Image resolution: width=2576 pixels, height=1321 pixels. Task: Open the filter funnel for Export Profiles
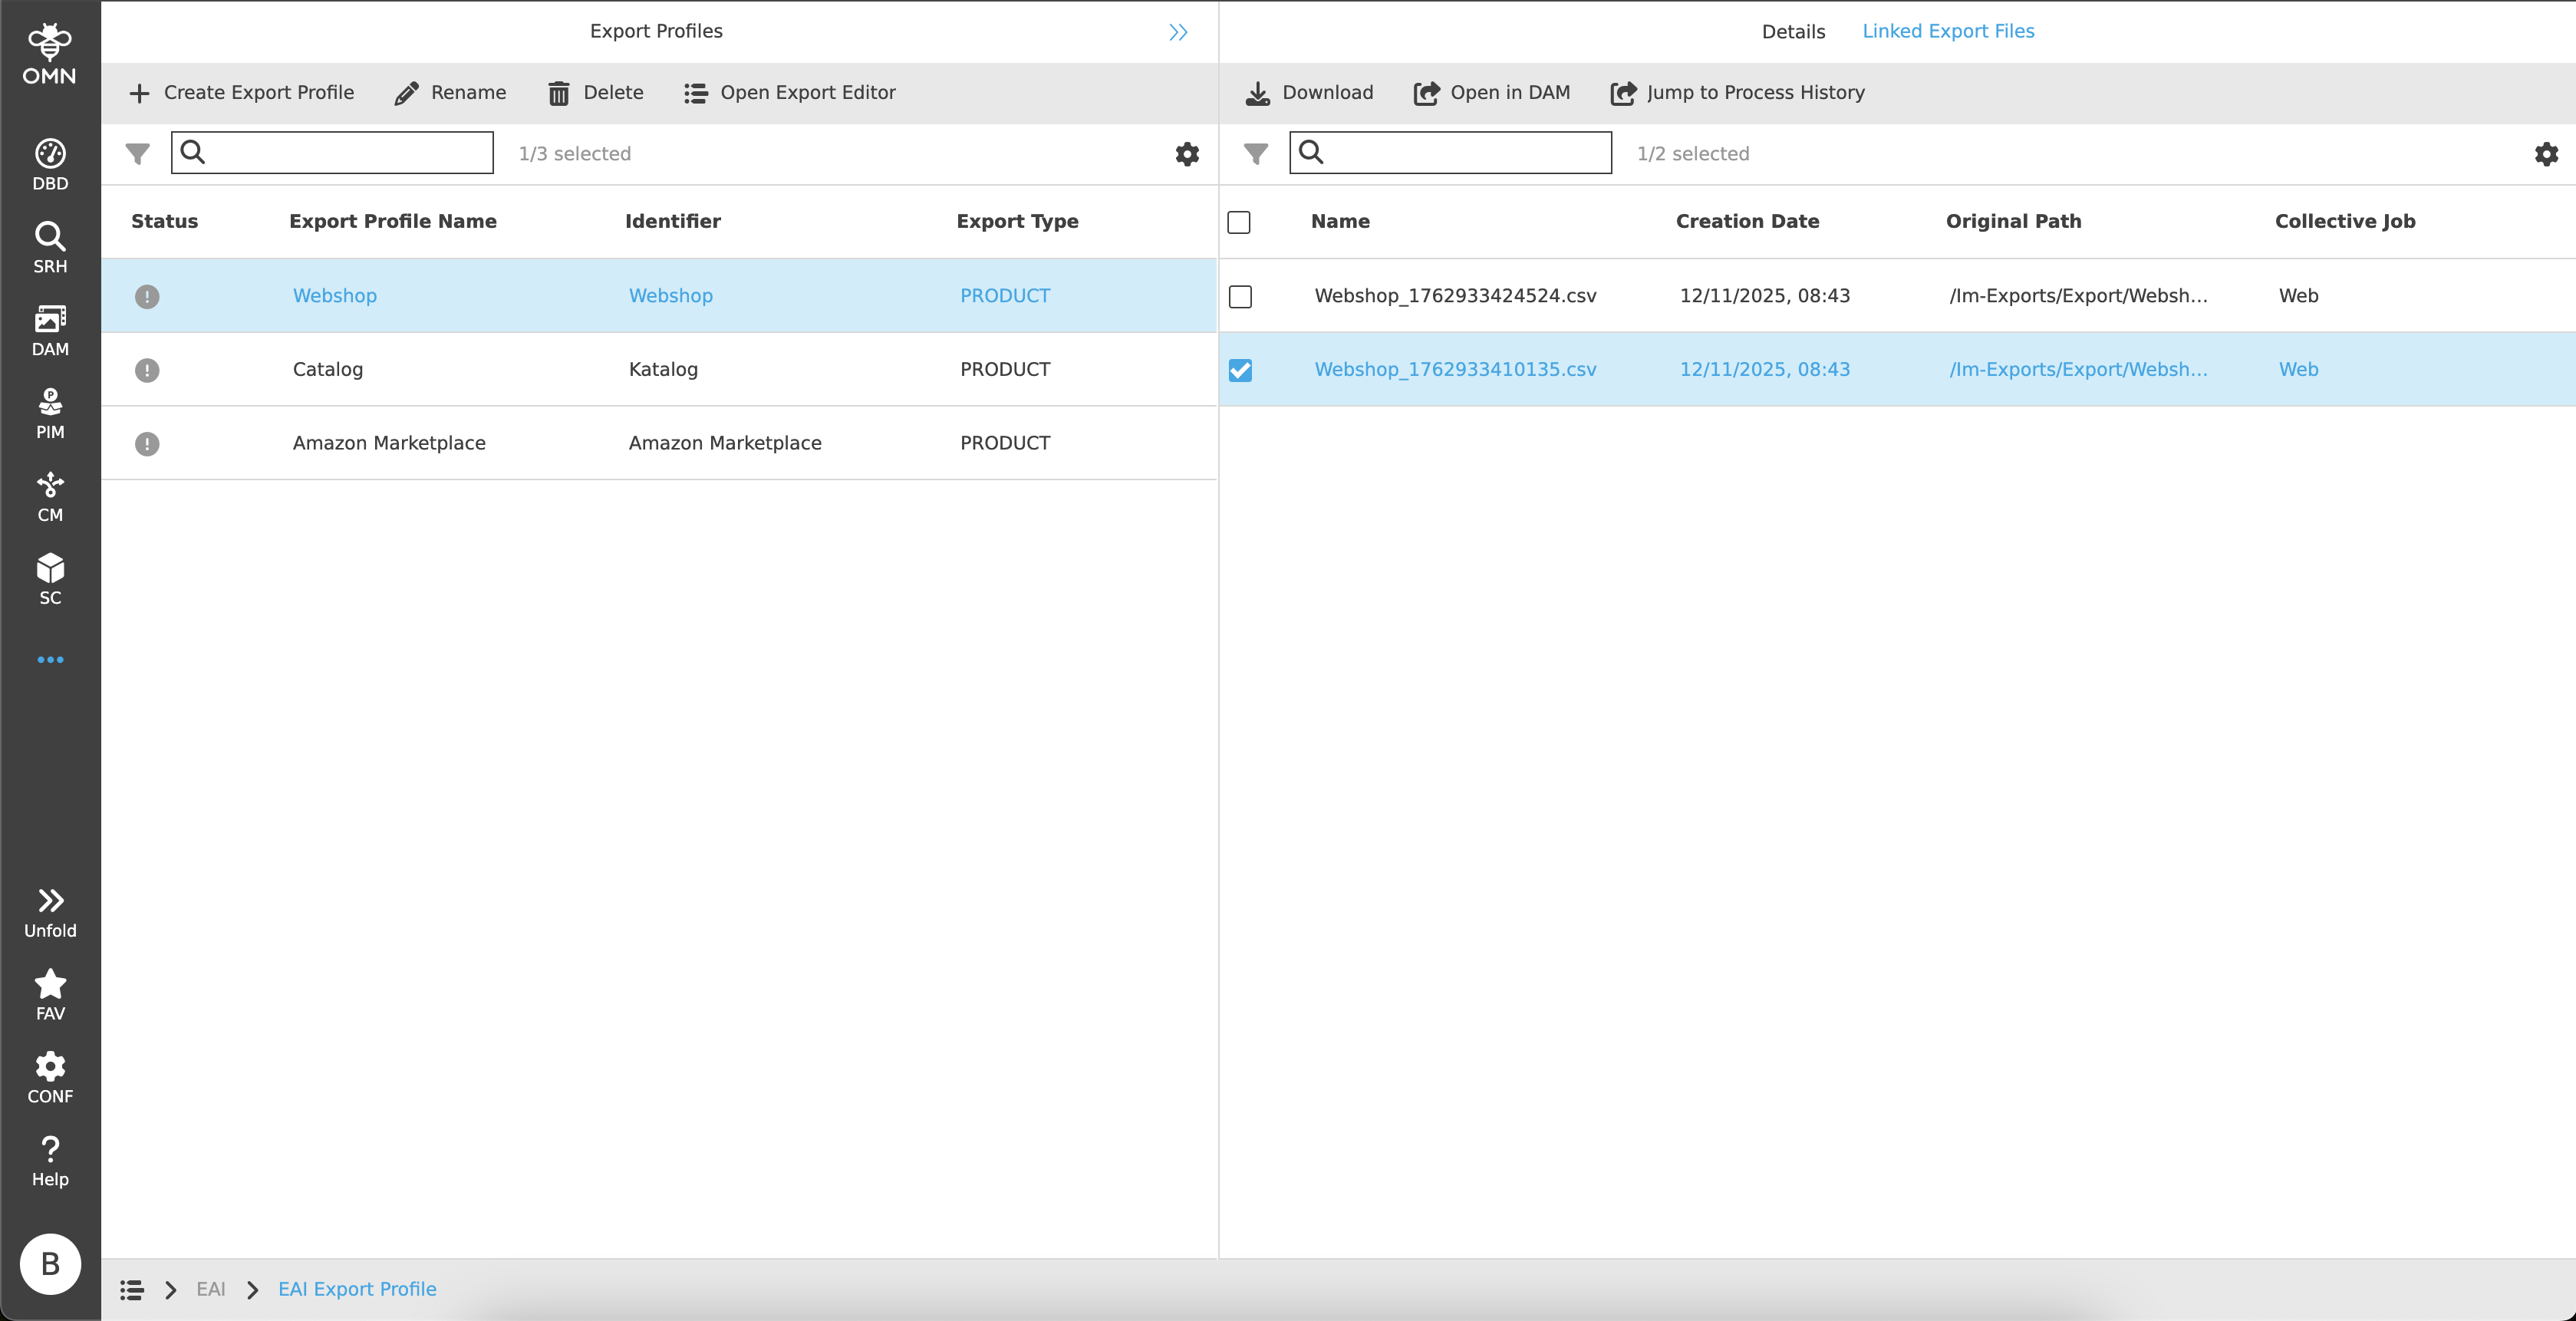[137, 153]
